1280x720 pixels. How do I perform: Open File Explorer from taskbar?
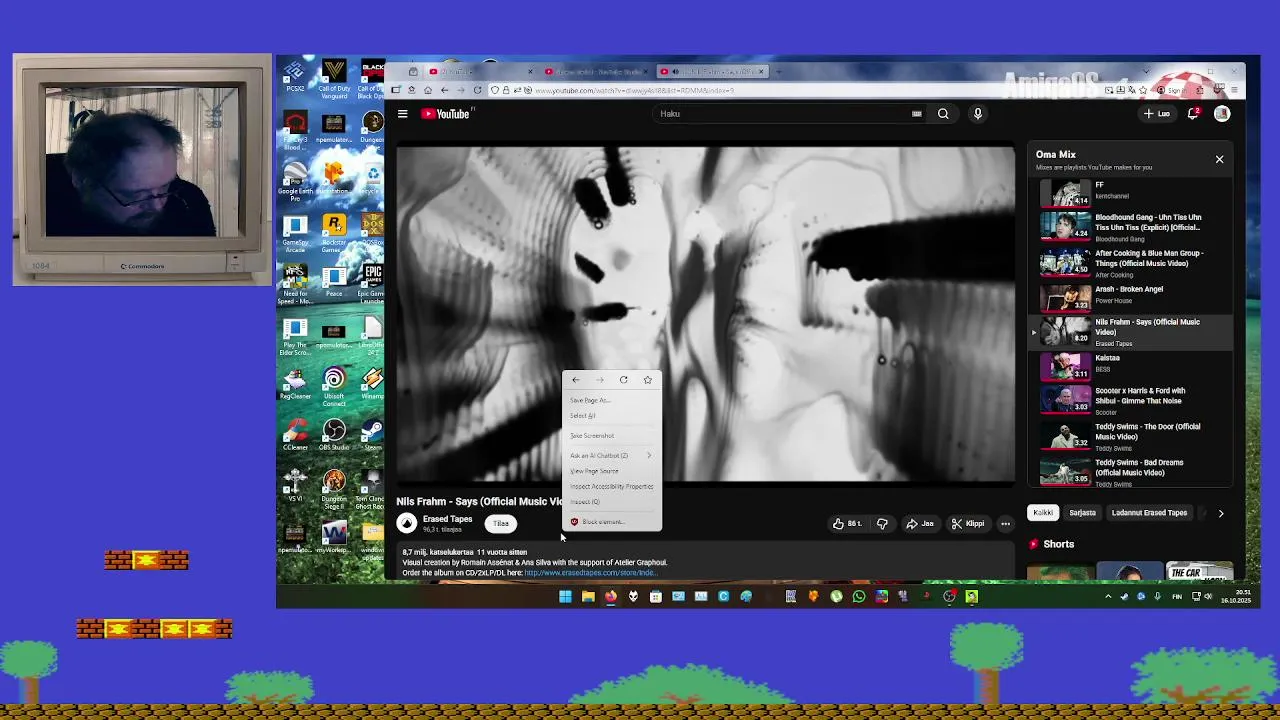point(588,597)
